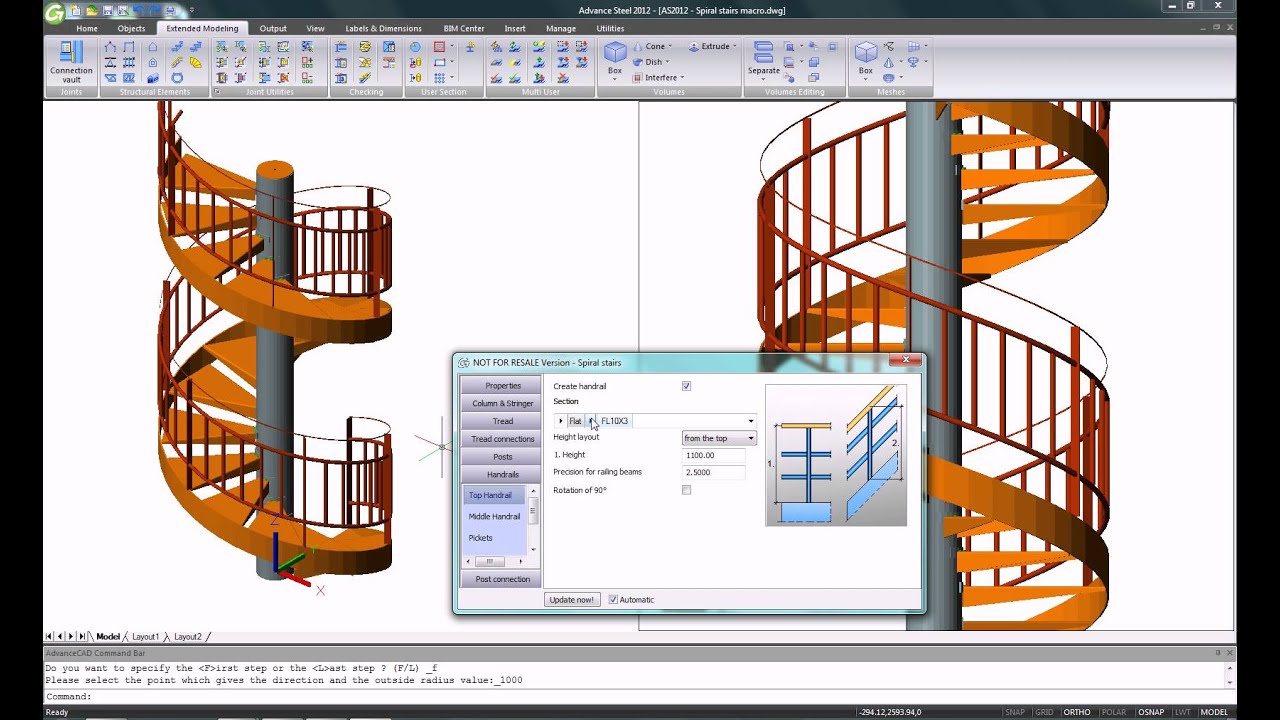Choose the Interfere volumes tool
The width and height of the screenshot is (1280, 720).
tap(656, 77)
